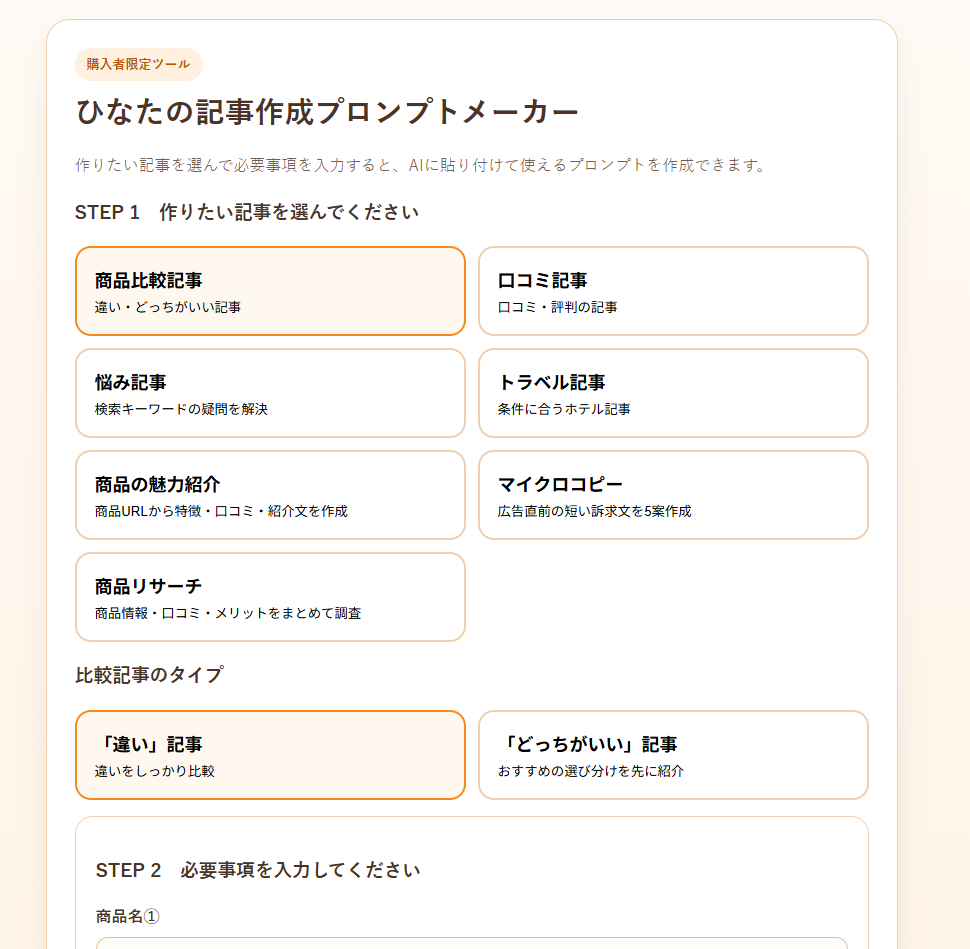This screenshot has width=970, height=949.
Task: Select the 「違い」記事 comparison type
Action: point(270,755)
